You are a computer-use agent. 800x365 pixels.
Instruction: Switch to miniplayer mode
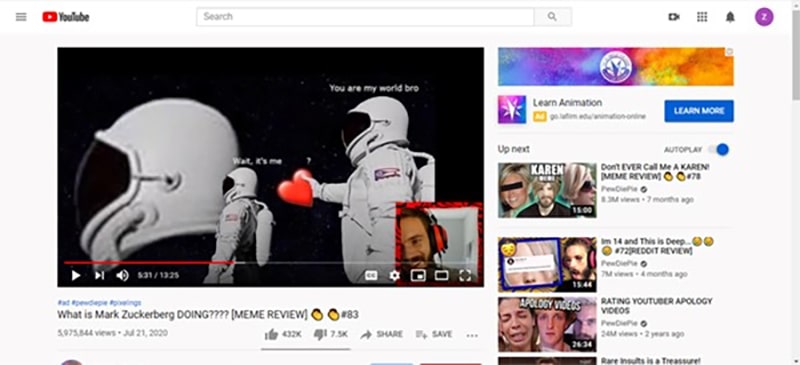pyautogui.click(x=418, y=276)
